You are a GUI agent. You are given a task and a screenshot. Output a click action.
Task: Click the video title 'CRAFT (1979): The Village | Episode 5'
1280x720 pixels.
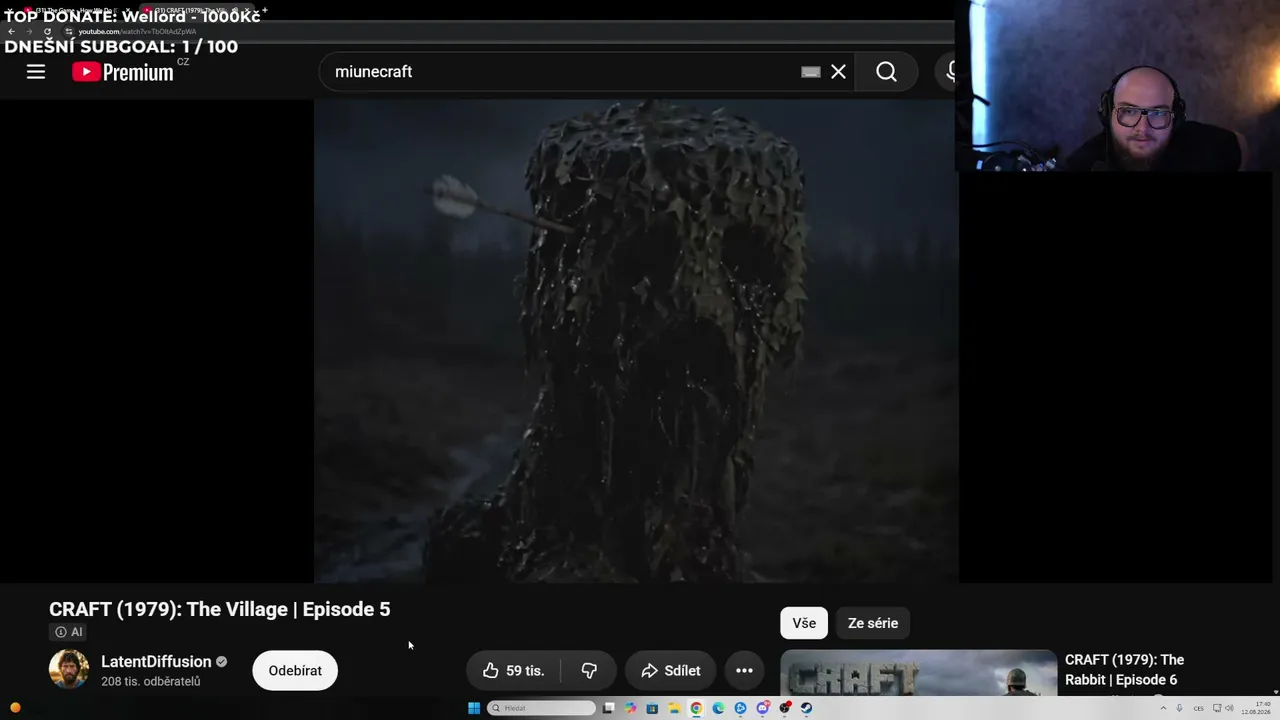220,609
